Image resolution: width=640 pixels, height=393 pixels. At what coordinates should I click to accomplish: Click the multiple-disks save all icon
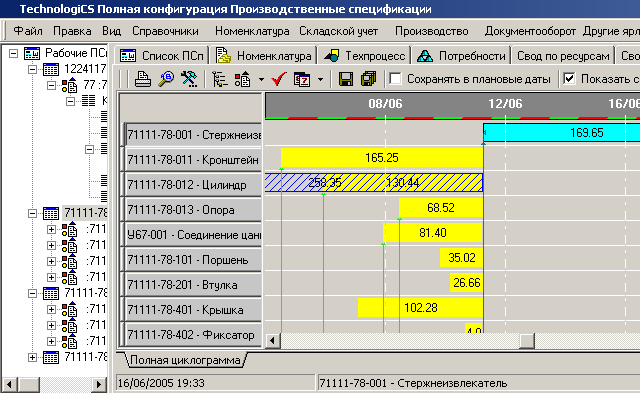369,79
